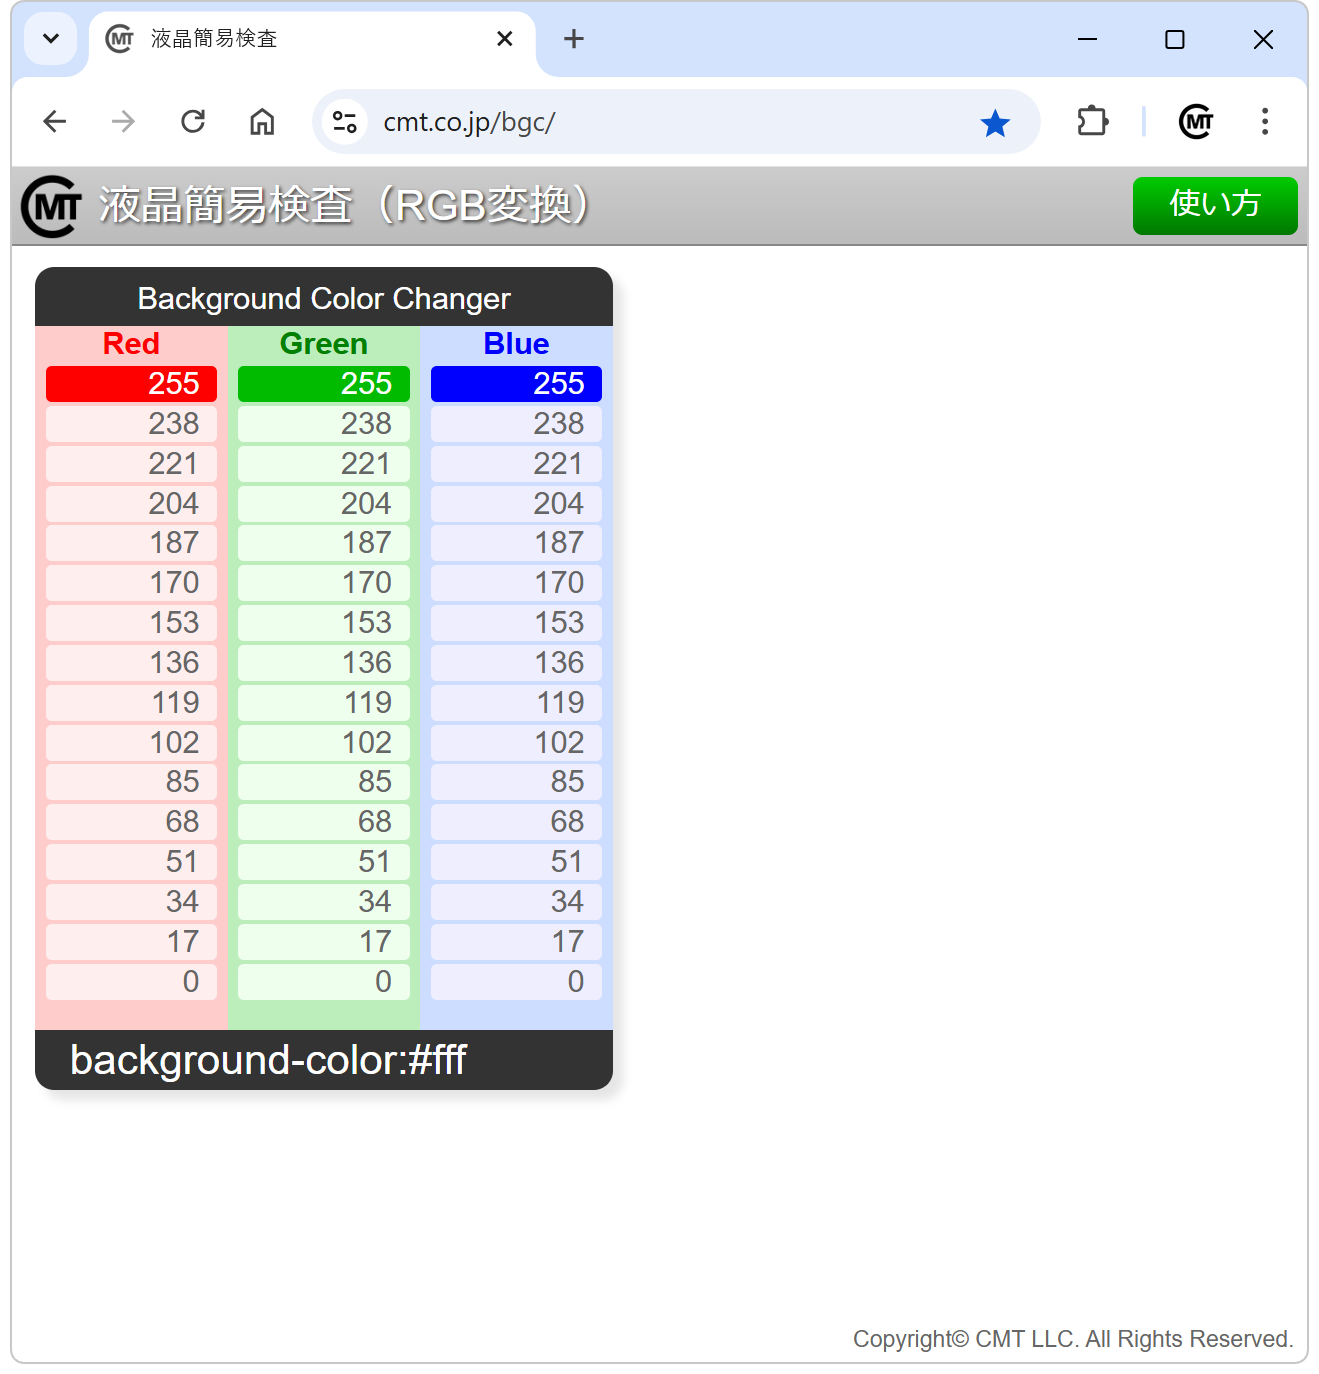The image size is (1319, 1374).
Task: Set Green to 119
Action: click(x=324, y=703)
